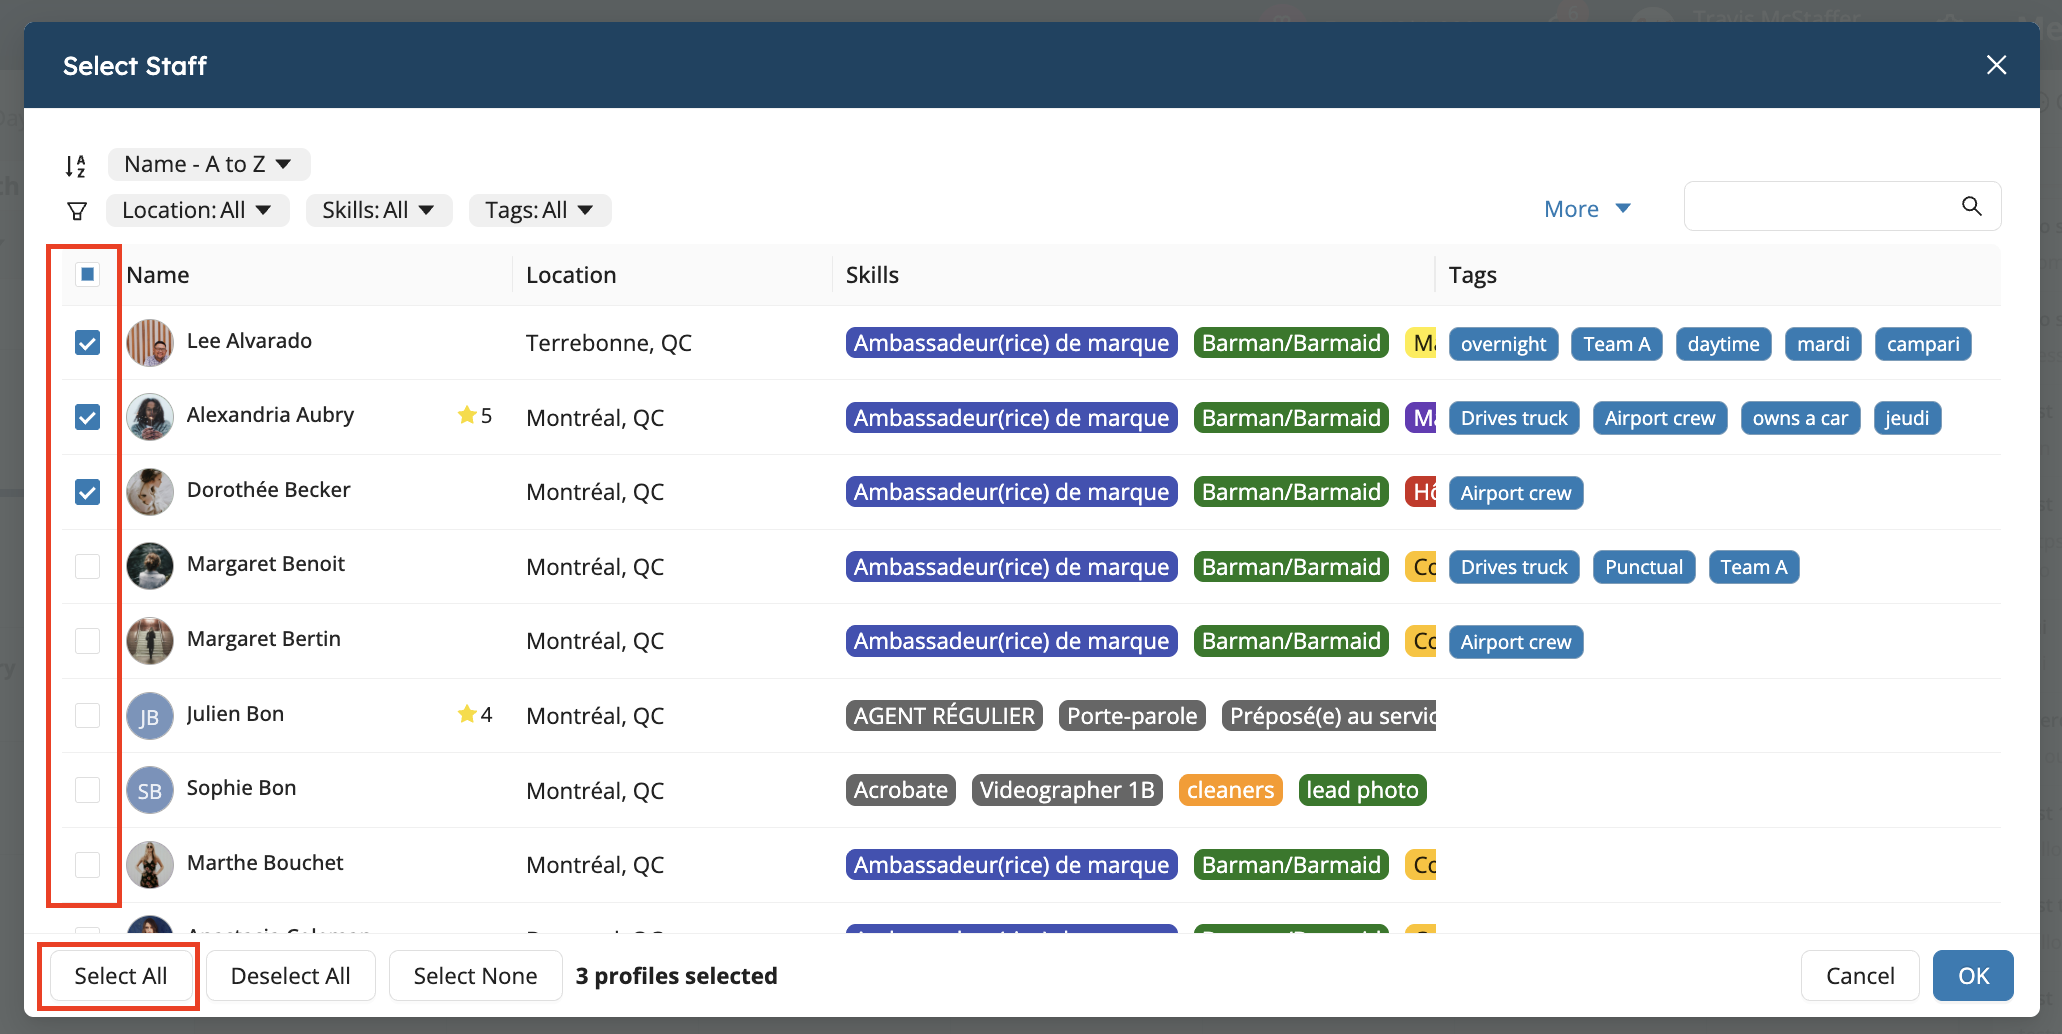
Task: Uncheck the Lee Alvarado checkbox
Action: [x=88, y=343]
